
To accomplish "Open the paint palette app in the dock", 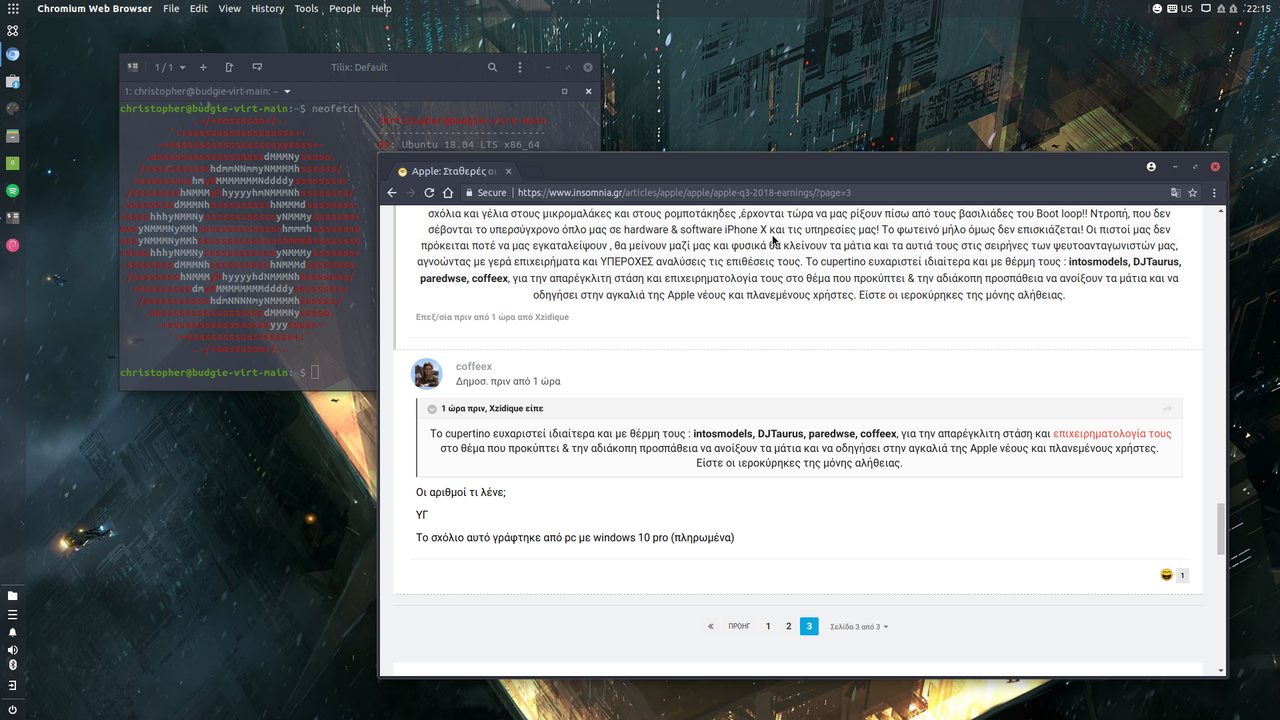I will (12, 108).
